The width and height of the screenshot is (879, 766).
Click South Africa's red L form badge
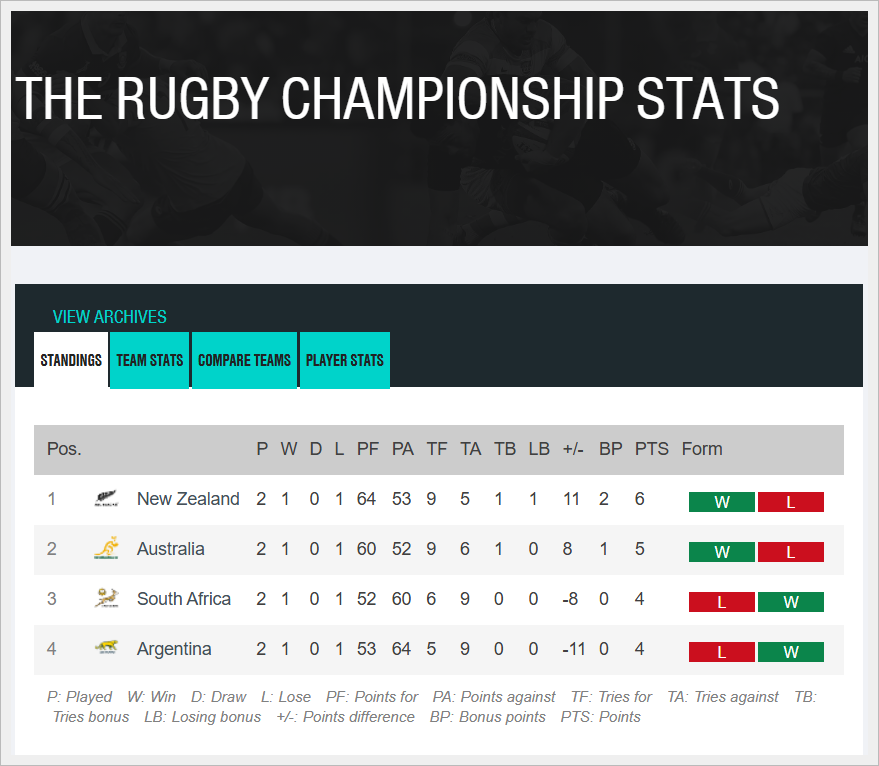coord(722,602)
